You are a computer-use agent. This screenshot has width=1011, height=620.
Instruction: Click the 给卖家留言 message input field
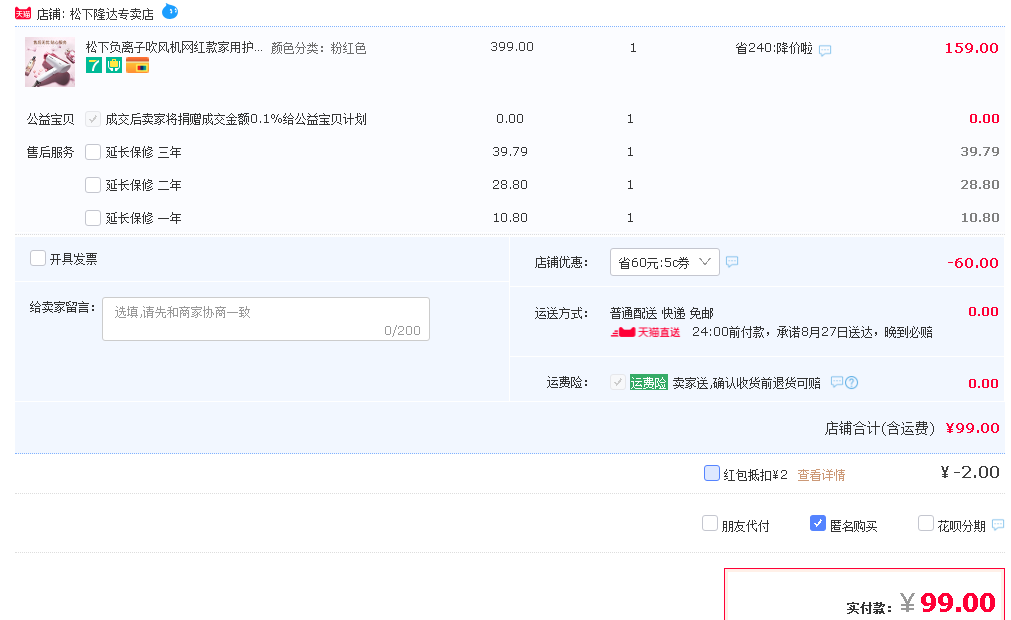coord(266,319)
